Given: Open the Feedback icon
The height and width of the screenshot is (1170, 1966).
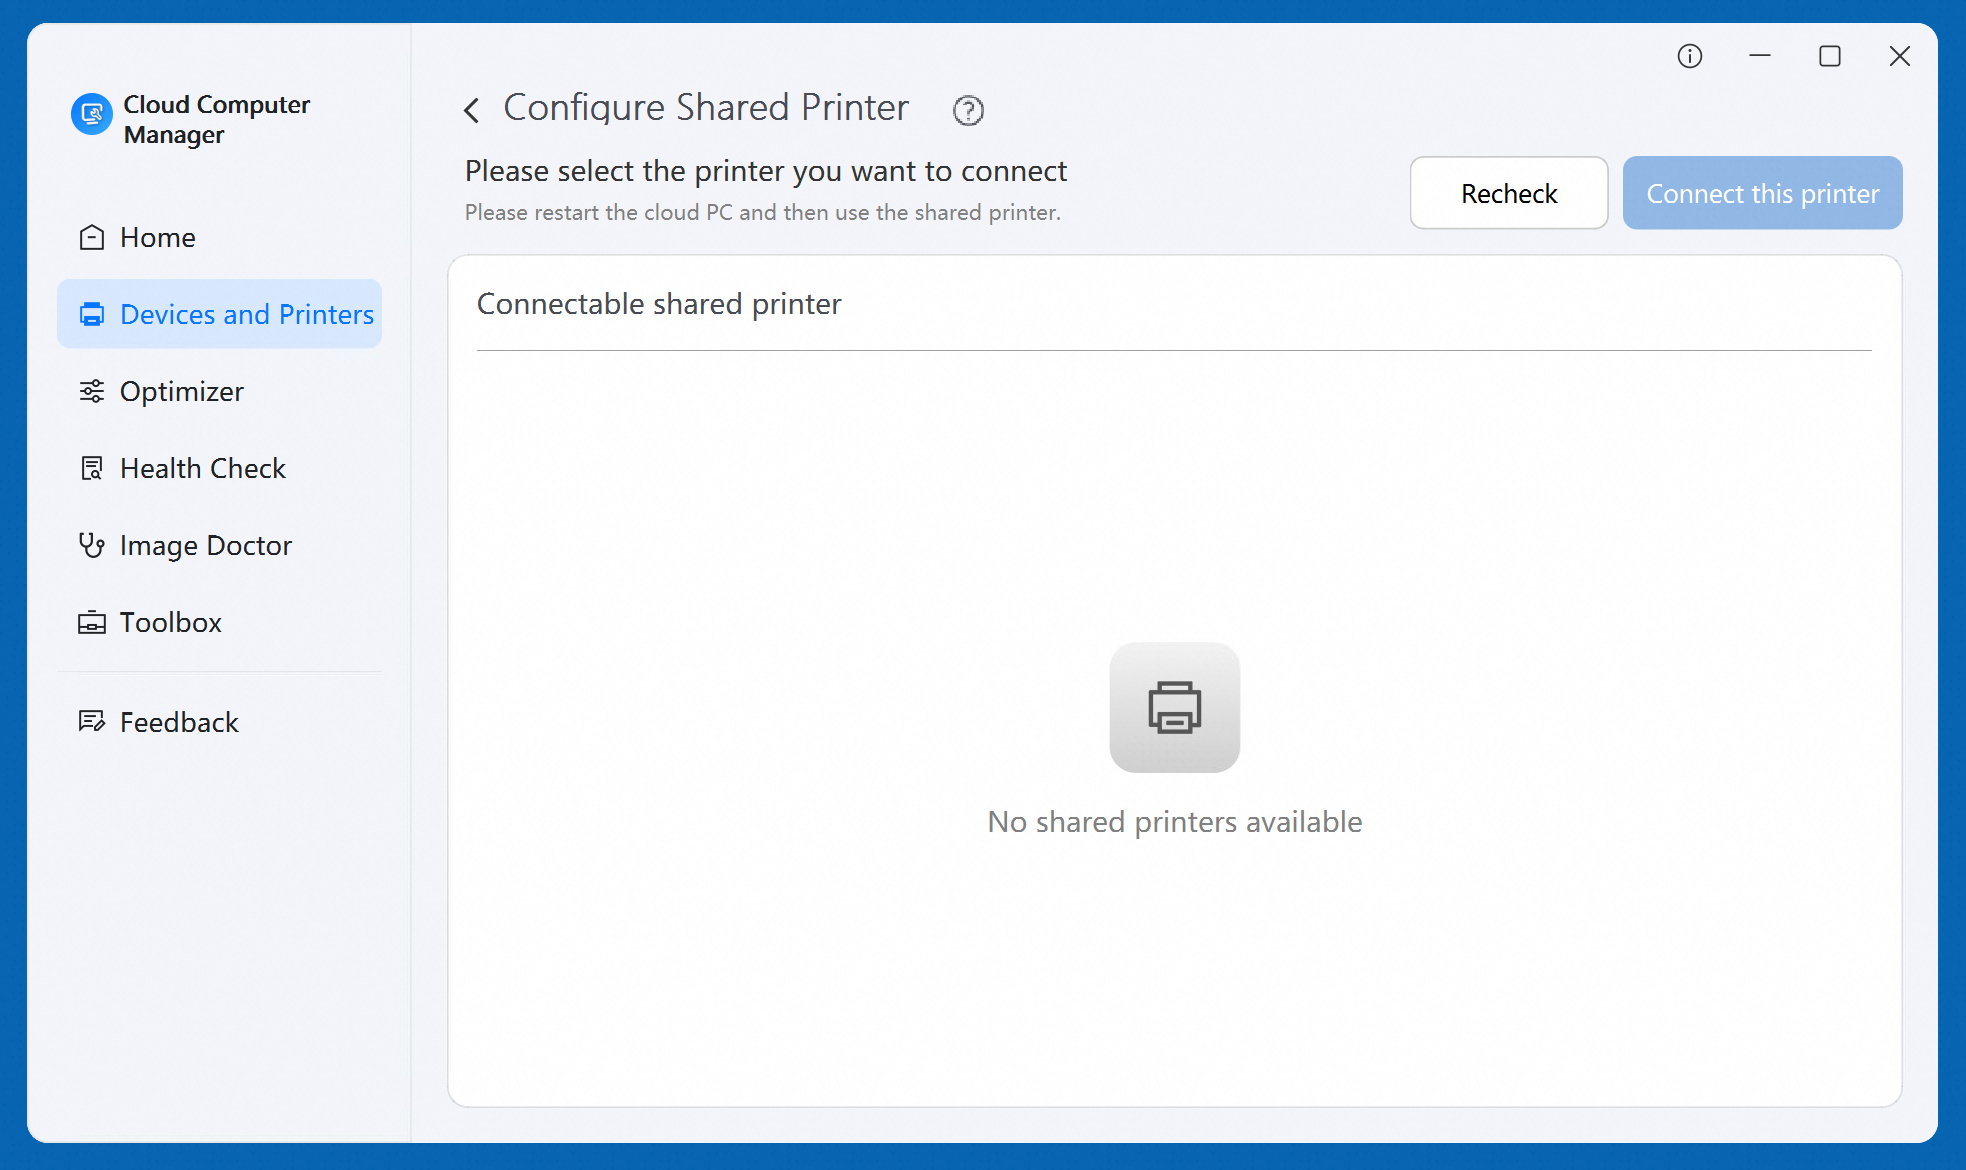Looking at the screenshot, I should 92,721.
